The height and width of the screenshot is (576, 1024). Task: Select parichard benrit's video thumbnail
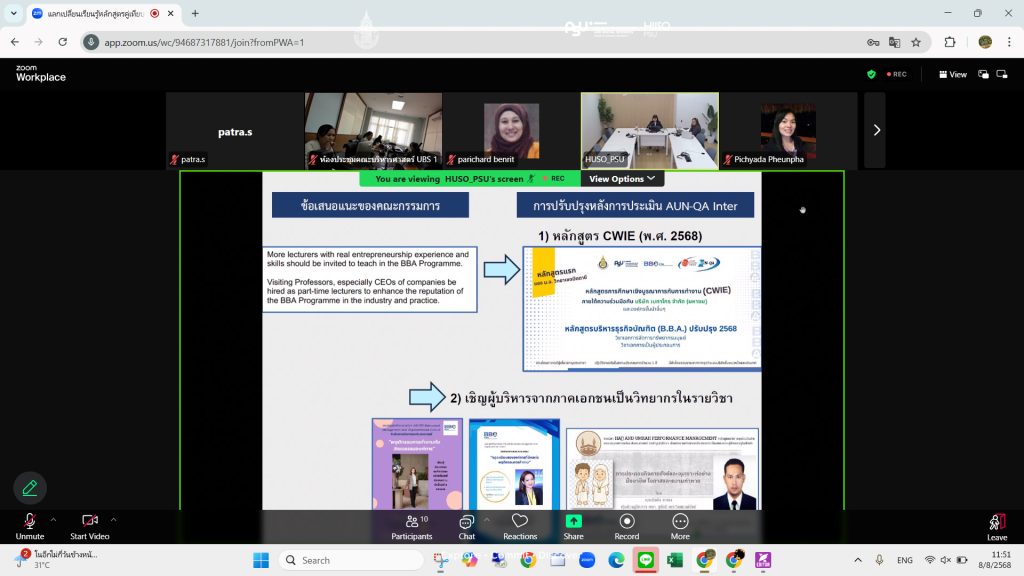pos(511,130)
